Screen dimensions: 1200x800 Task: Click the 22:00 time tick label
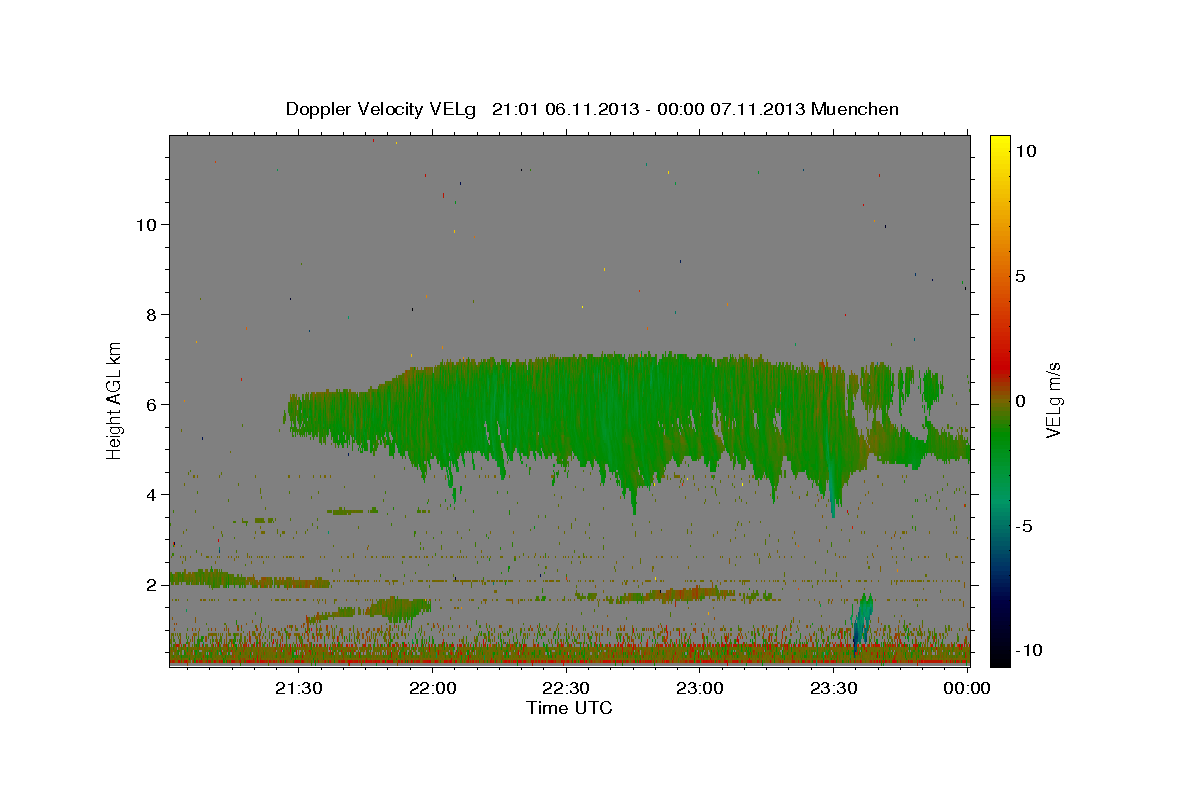(x=433, y=688)
